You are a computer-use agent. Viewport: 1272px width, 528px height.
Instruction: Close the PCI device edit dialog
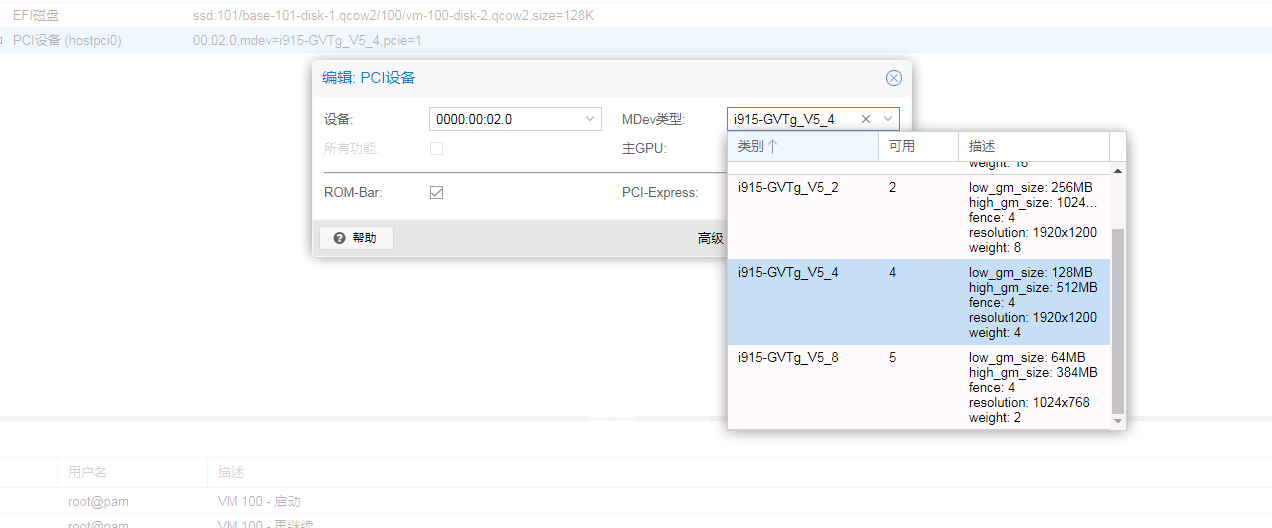[x=894, y=78]
